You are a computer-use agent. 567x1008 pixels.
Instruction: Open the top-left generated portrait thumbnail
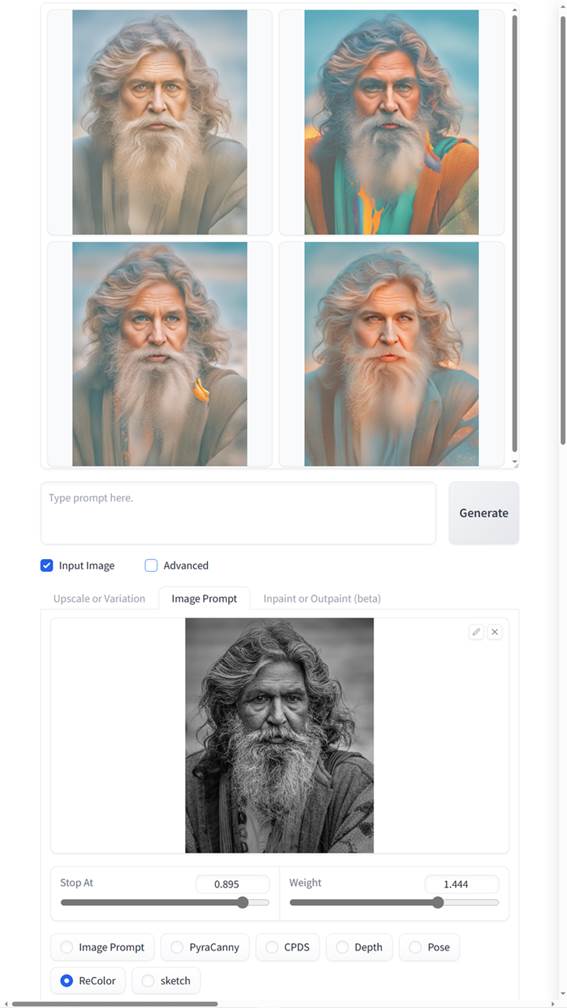tap(159, 122)
